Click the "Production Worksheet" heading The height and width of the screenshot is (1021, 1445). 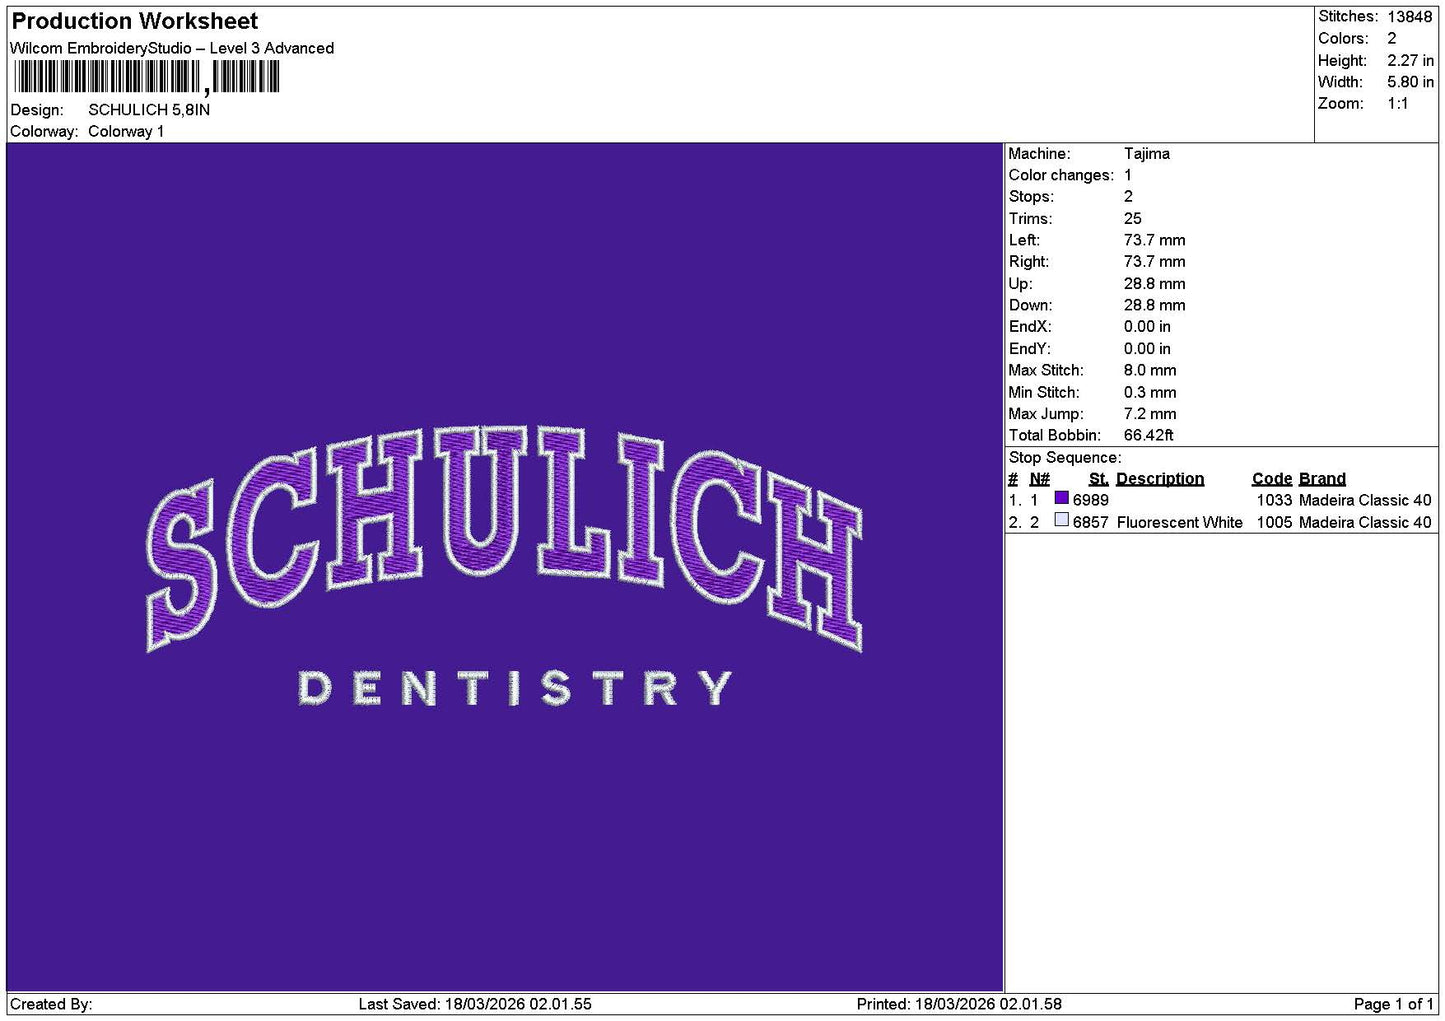pos(135,21)
